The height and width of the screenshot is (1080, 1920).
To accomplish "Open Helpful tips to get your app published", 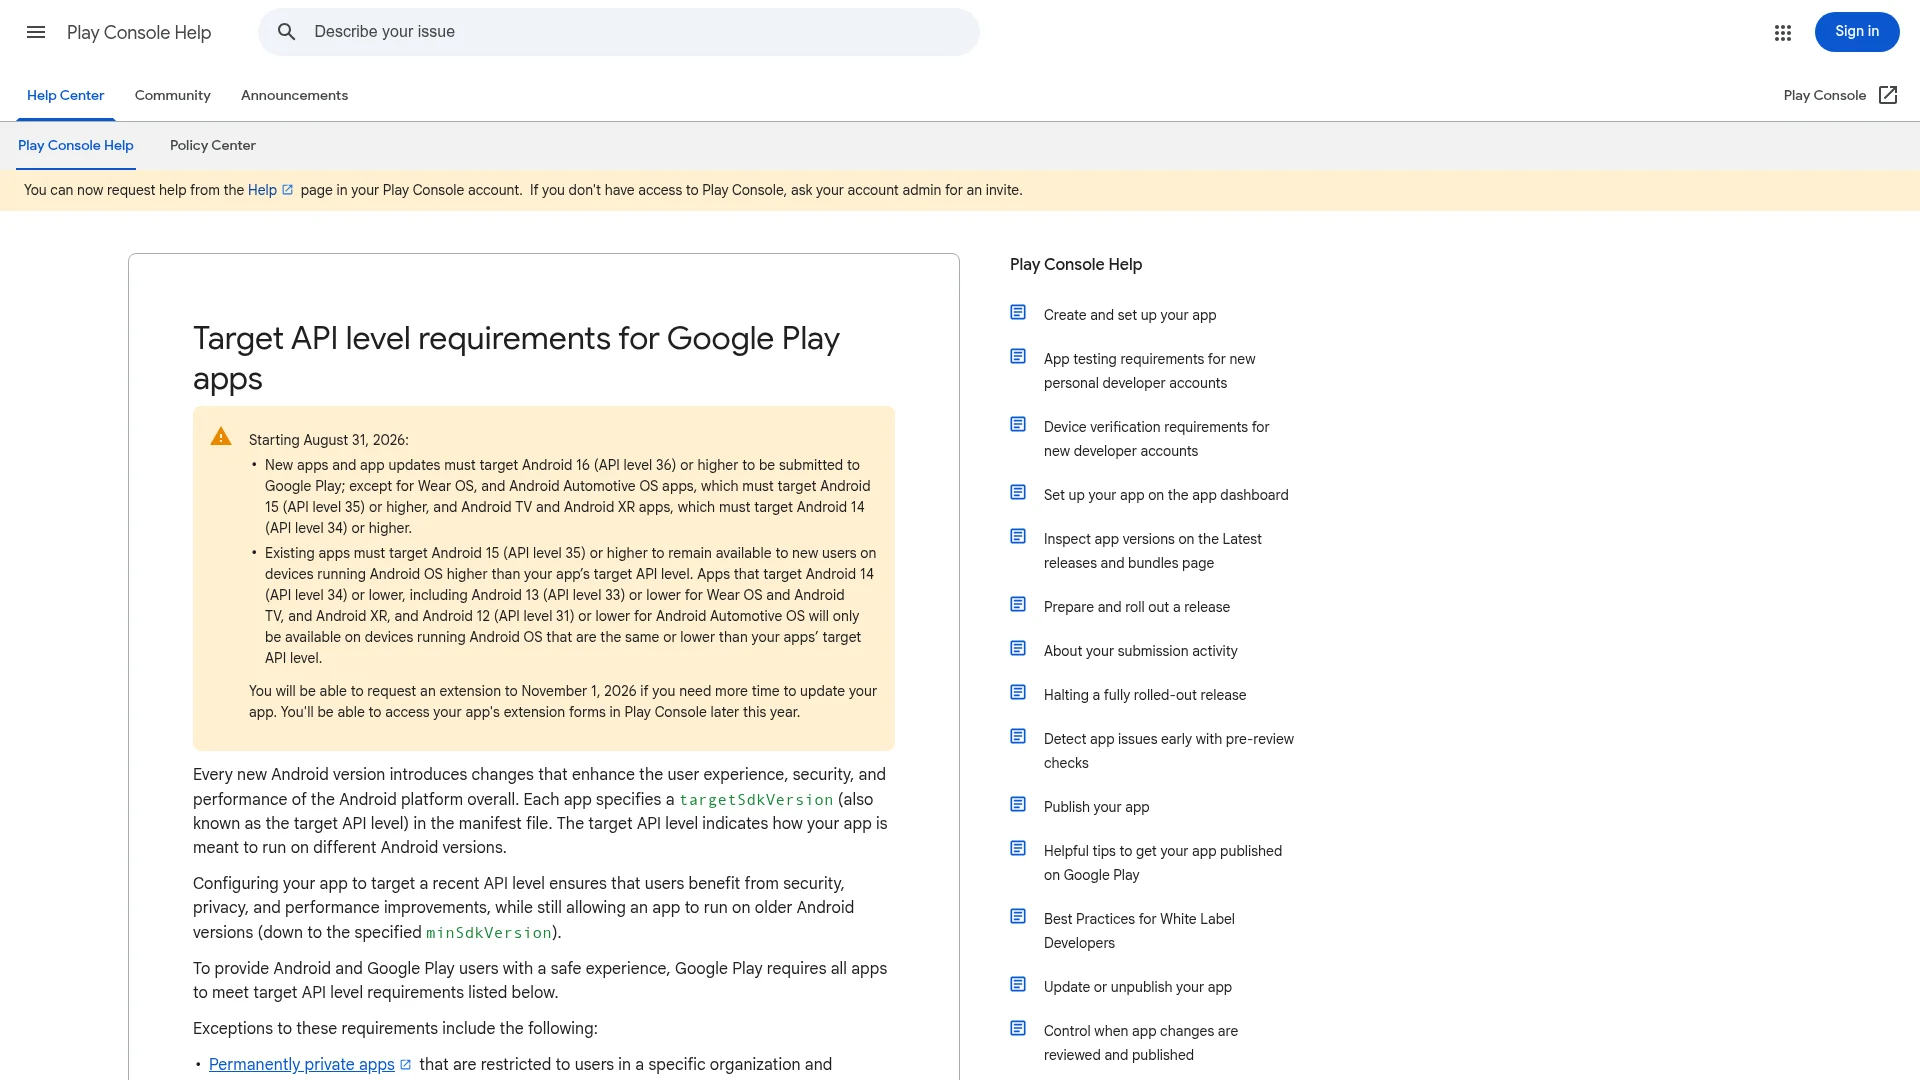I will point(1163,863).
